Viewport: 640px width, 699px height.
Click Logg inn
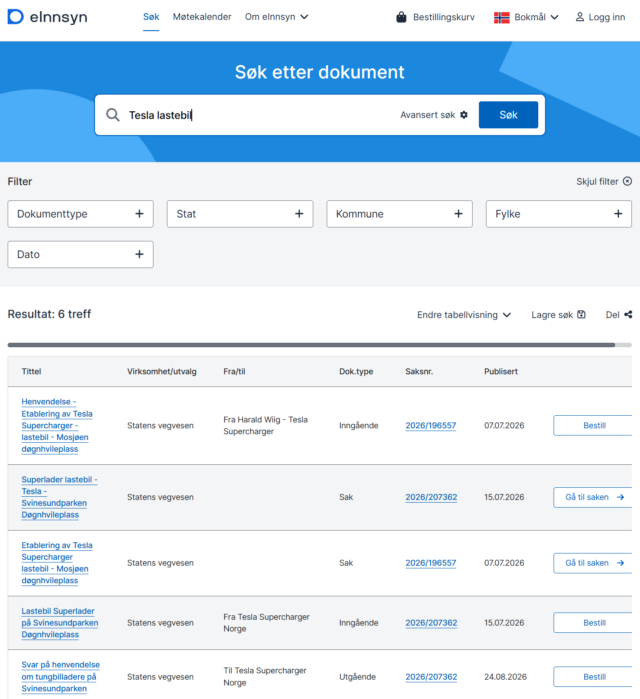coord(600,17)
